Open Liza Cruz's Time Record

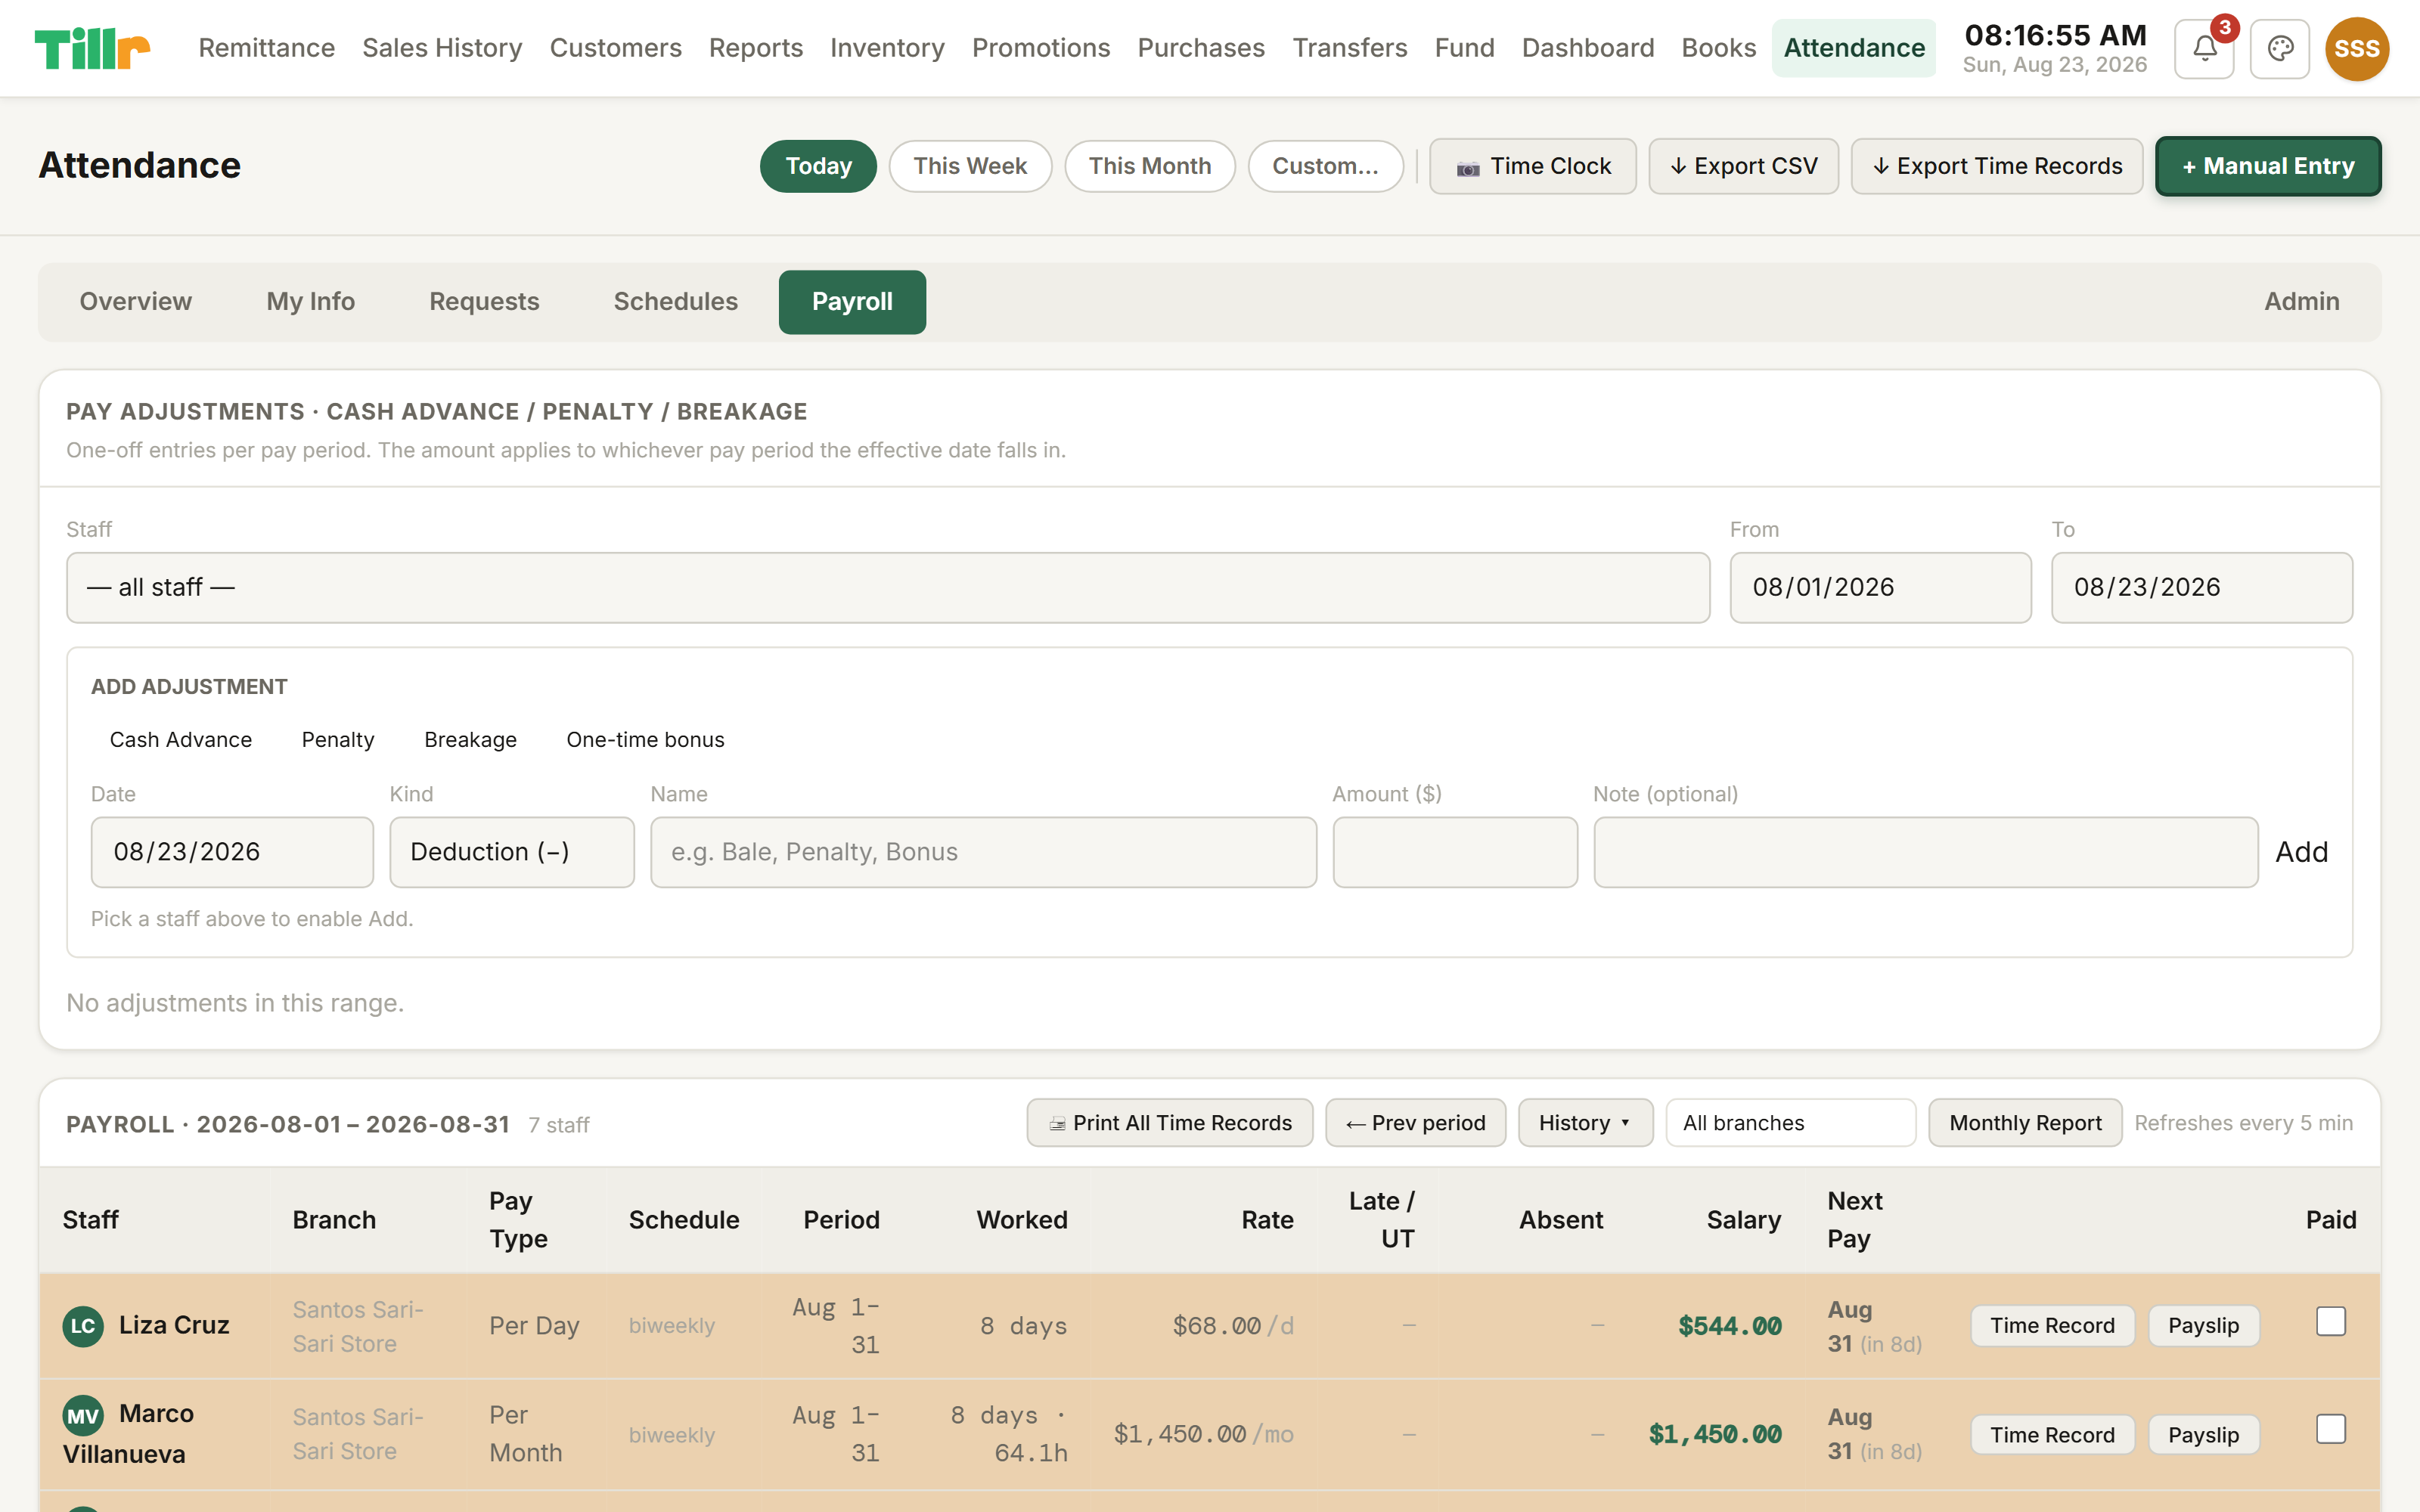2052,1326
